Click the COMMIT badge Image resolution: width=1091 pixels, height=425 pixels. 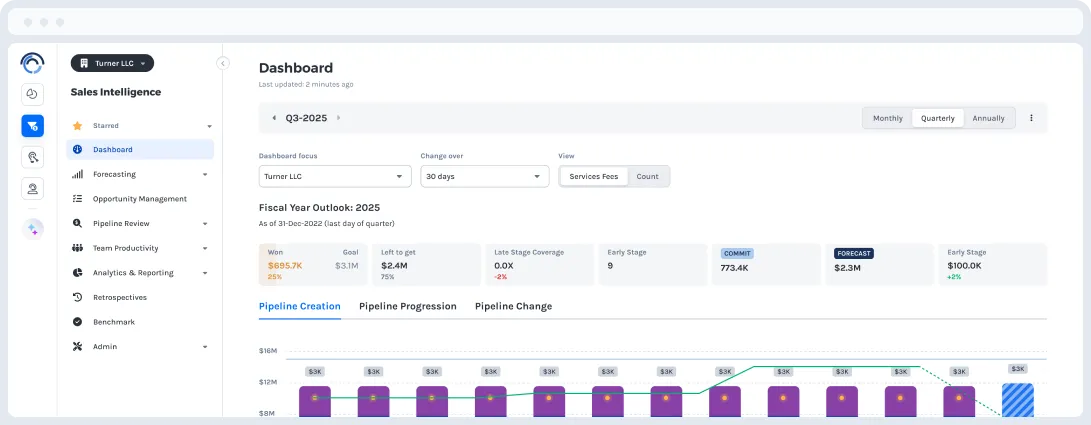click(737, 254)
